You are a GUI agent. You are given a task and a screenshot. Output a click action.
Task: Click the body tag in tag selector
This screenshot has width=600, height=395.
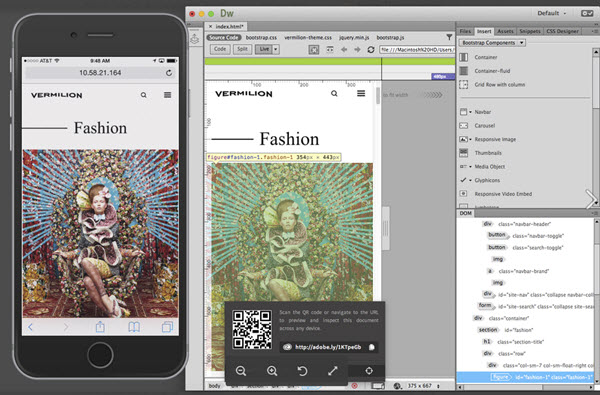(x=215, y=386)
